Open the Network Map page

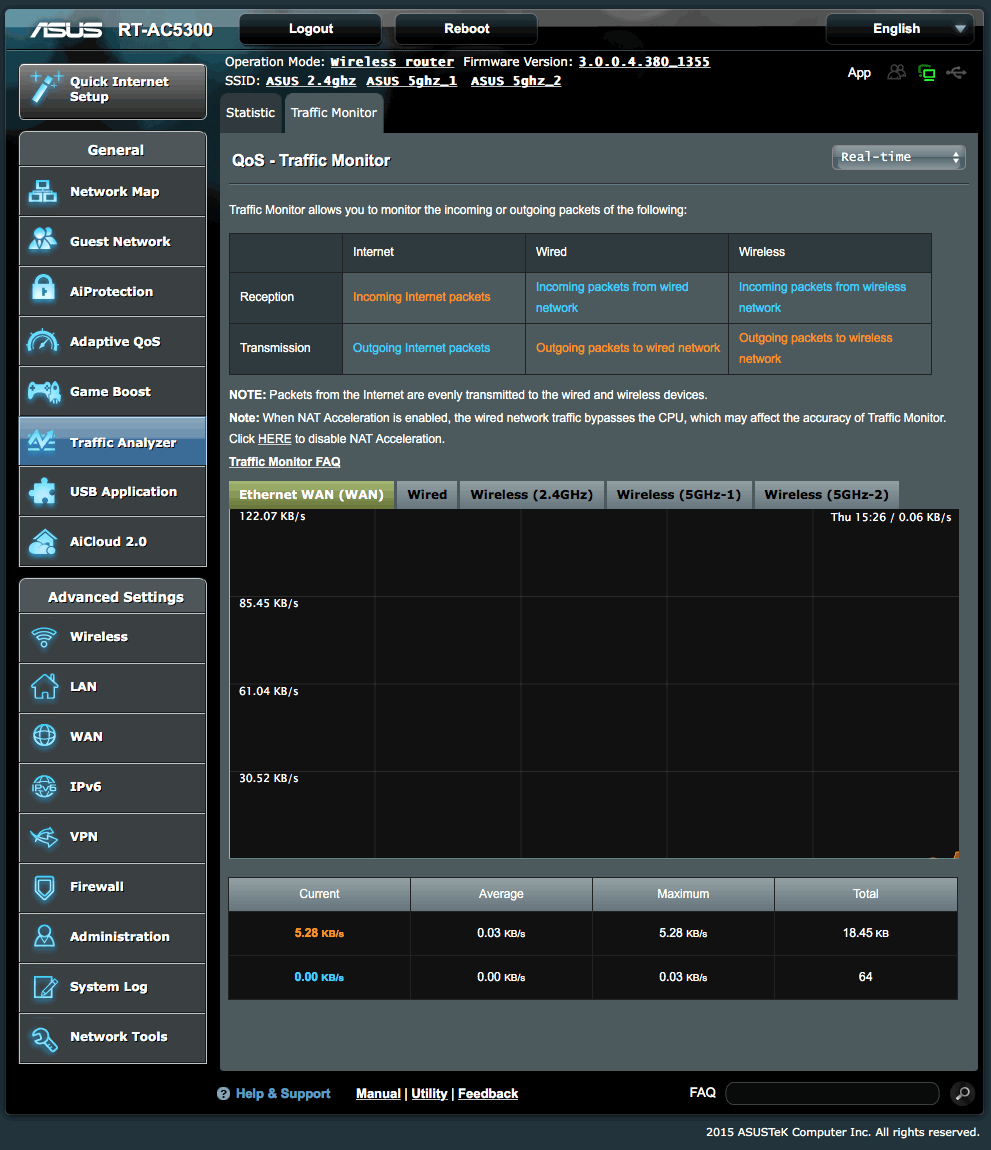point(112,191)
